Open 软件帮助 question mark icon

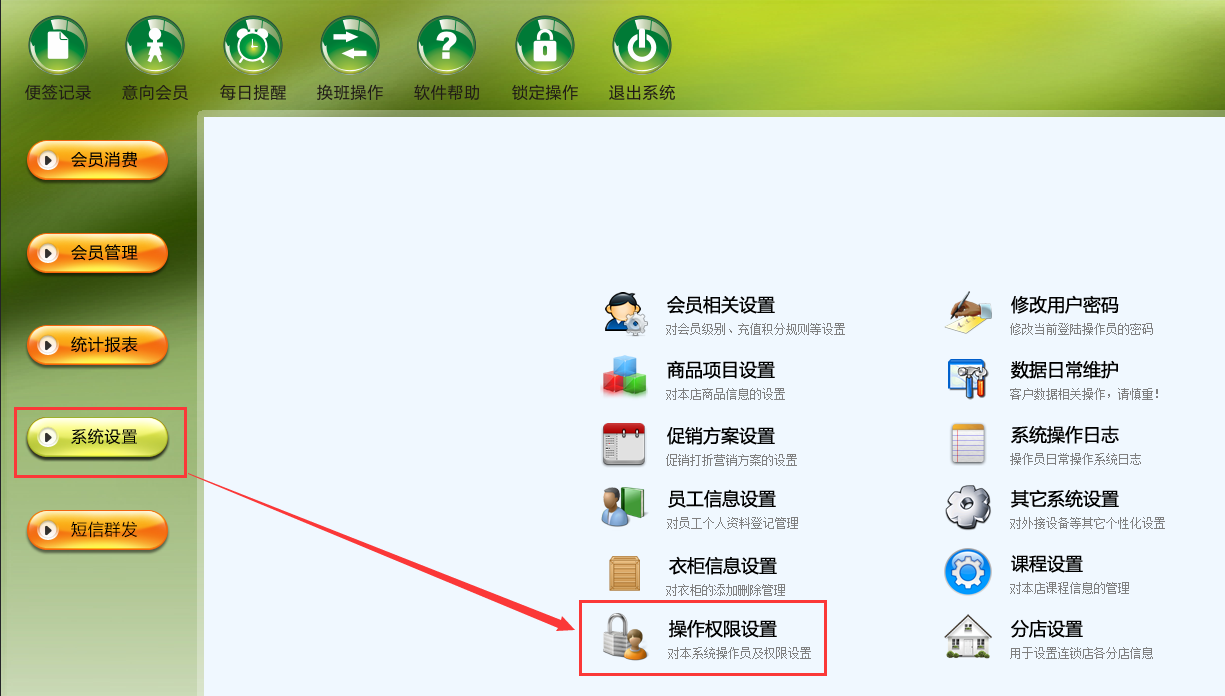[x=447, y=45]
